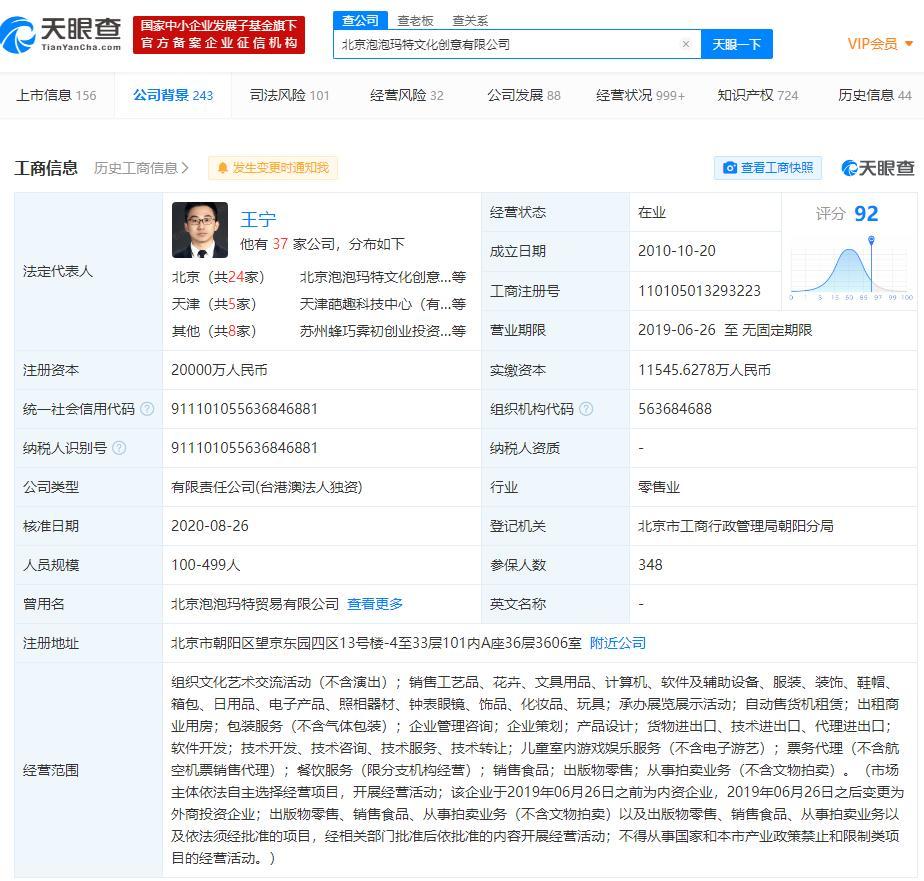Click 零售业 industry value
924x881 pixels.
tap(659, 487)
